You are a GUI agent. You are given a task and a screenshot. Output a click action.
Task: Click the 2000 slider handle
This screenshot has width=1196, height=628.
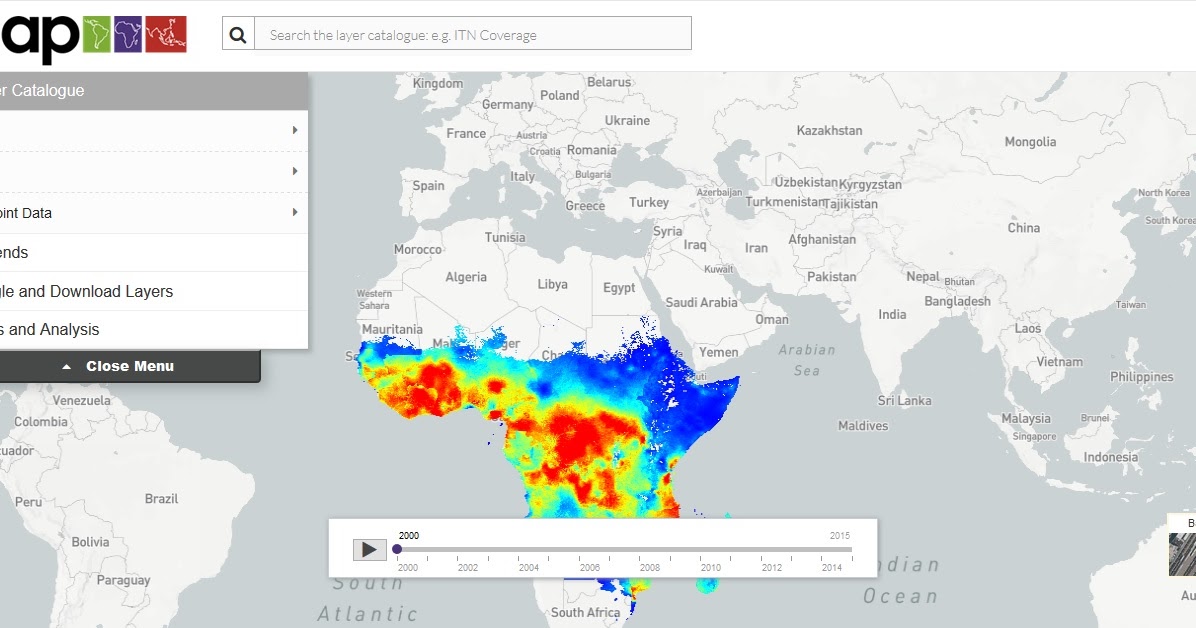396,549
